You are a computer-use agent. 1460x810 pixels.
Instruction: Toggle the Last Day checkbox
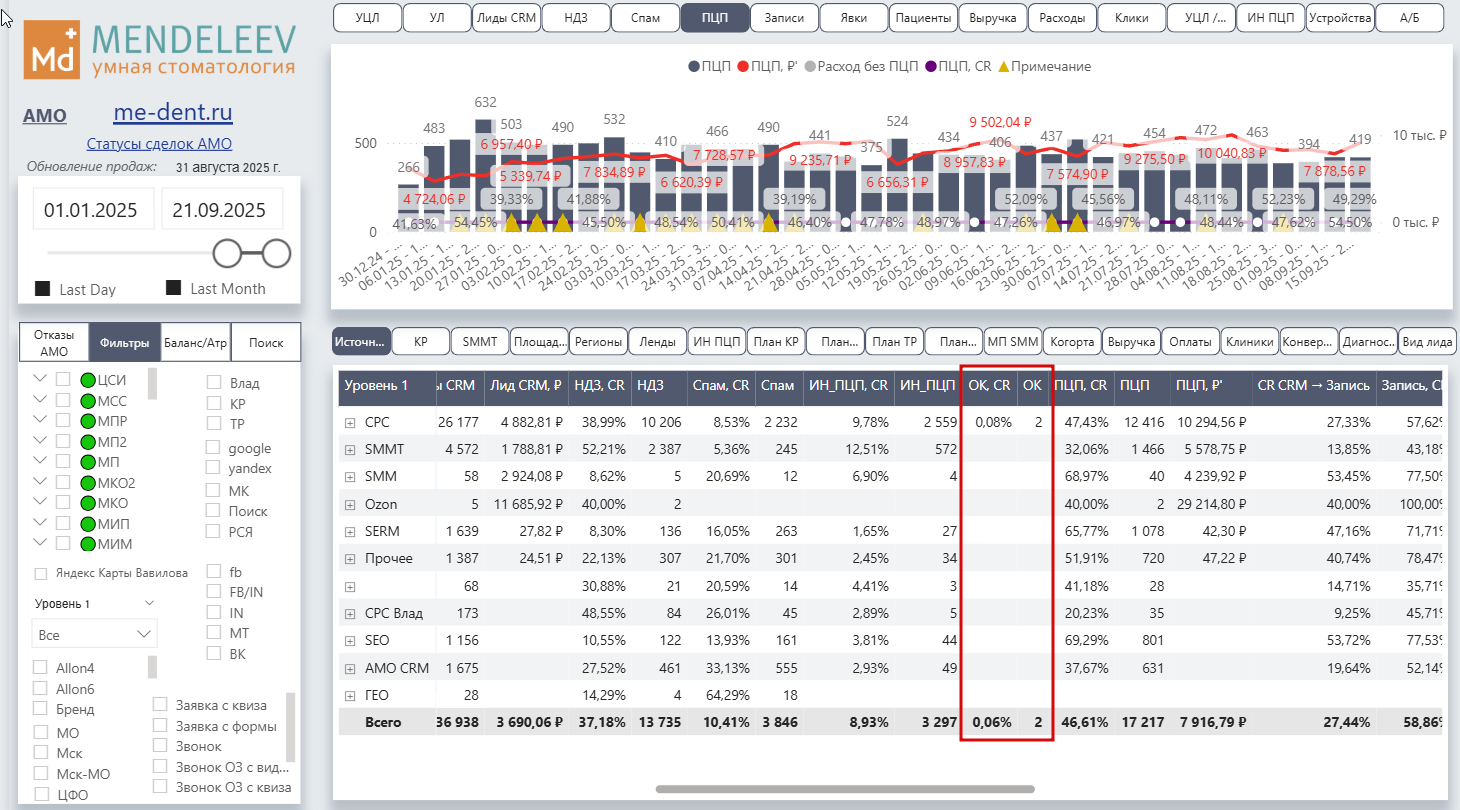[43, 289]
